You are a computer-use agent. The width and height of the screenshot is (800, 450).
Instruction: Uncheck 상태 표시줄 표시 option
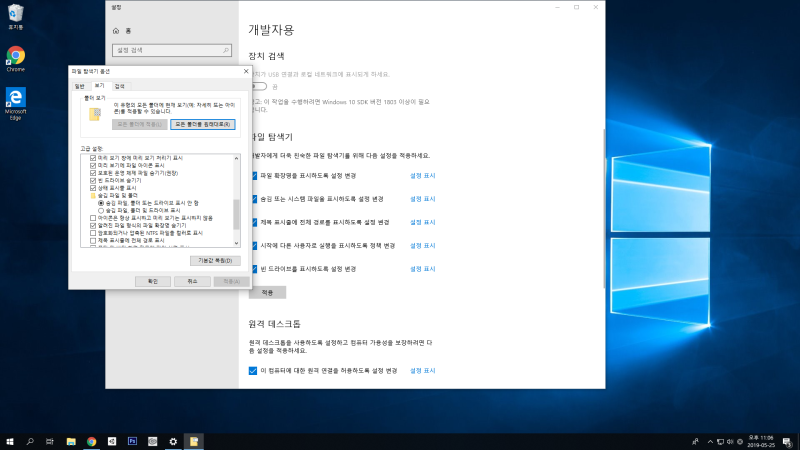93,188
